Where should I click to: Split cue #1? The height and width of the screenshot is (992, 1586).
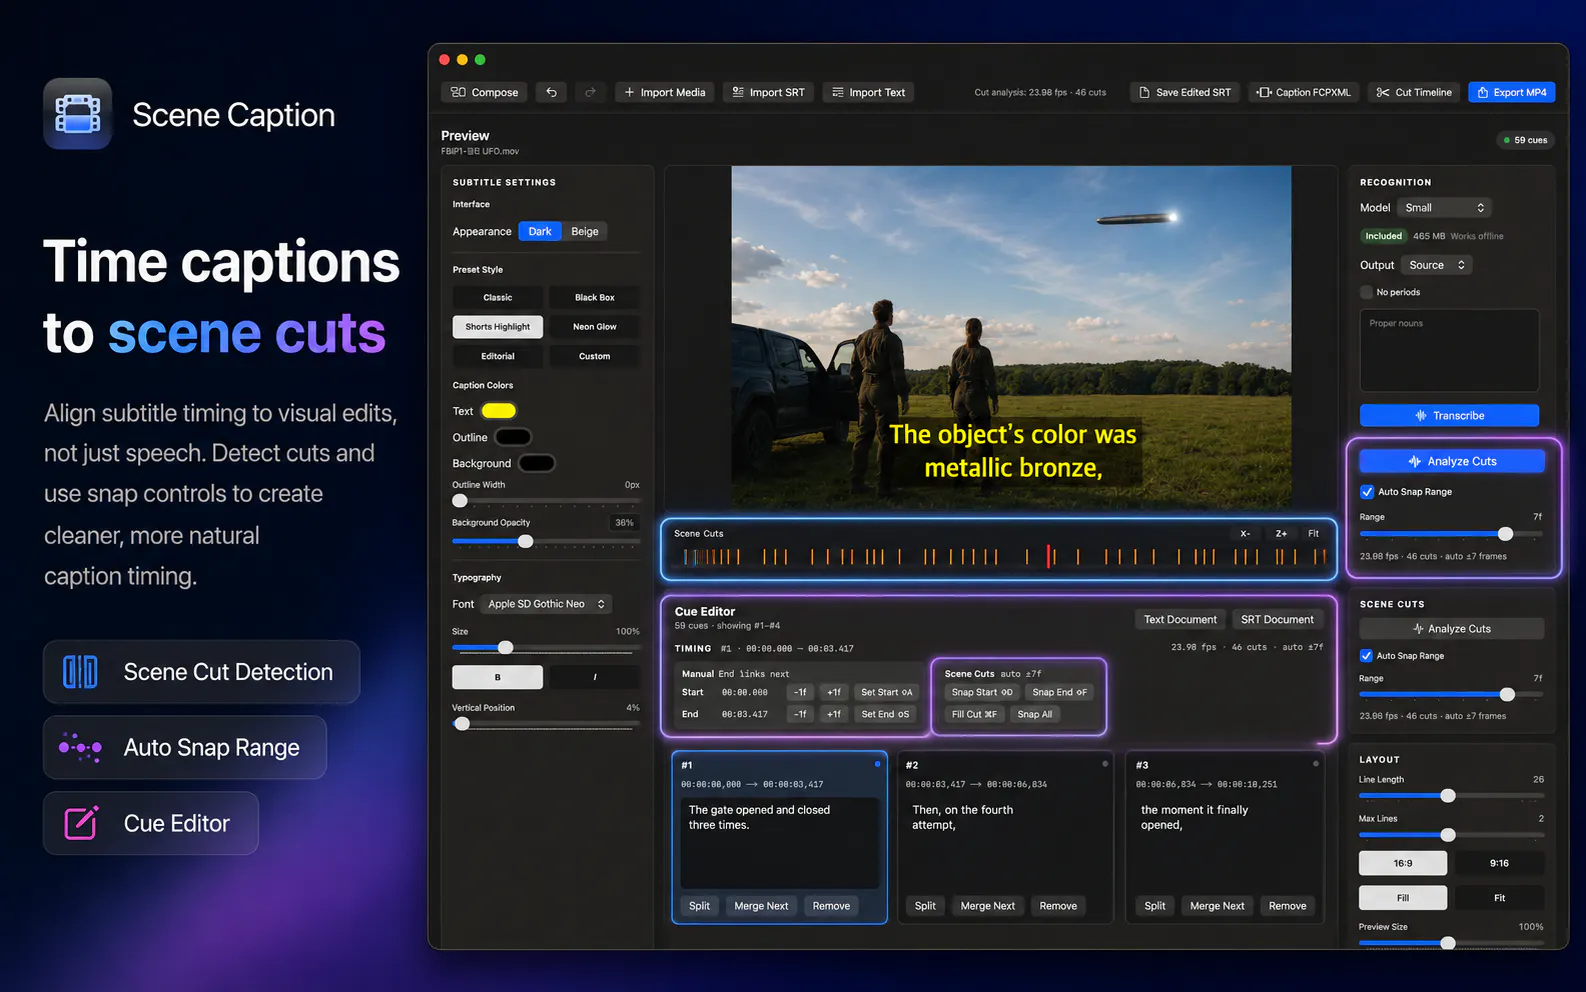[x=699, y=906]
